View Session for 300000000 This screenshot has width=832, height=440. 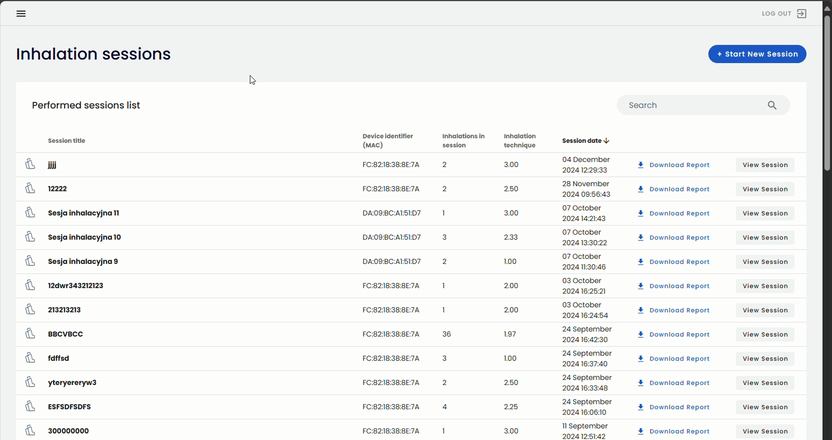(765, 432)
